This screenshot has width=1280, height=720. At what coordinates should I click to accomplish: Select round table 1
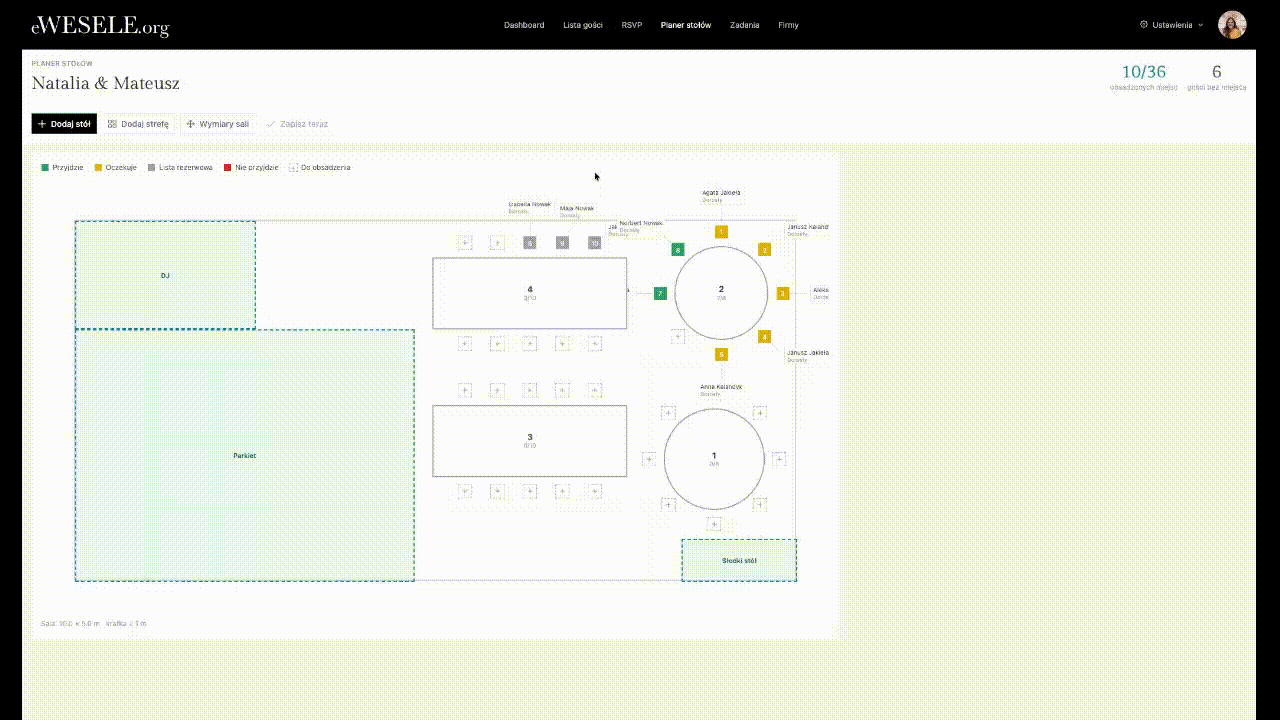tap(714, 459)
